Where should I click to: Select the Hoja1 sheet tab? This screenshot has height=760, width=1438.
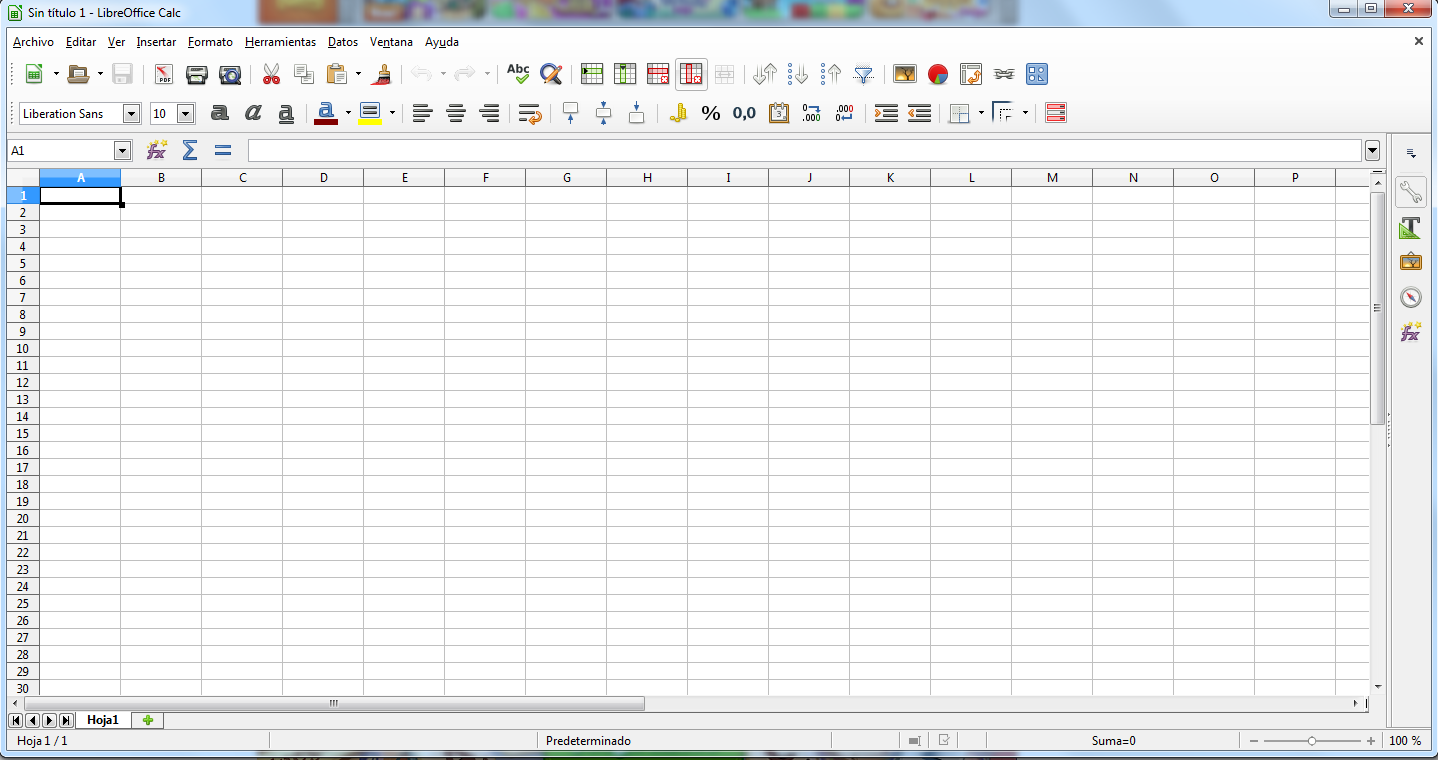pos(102,719)
